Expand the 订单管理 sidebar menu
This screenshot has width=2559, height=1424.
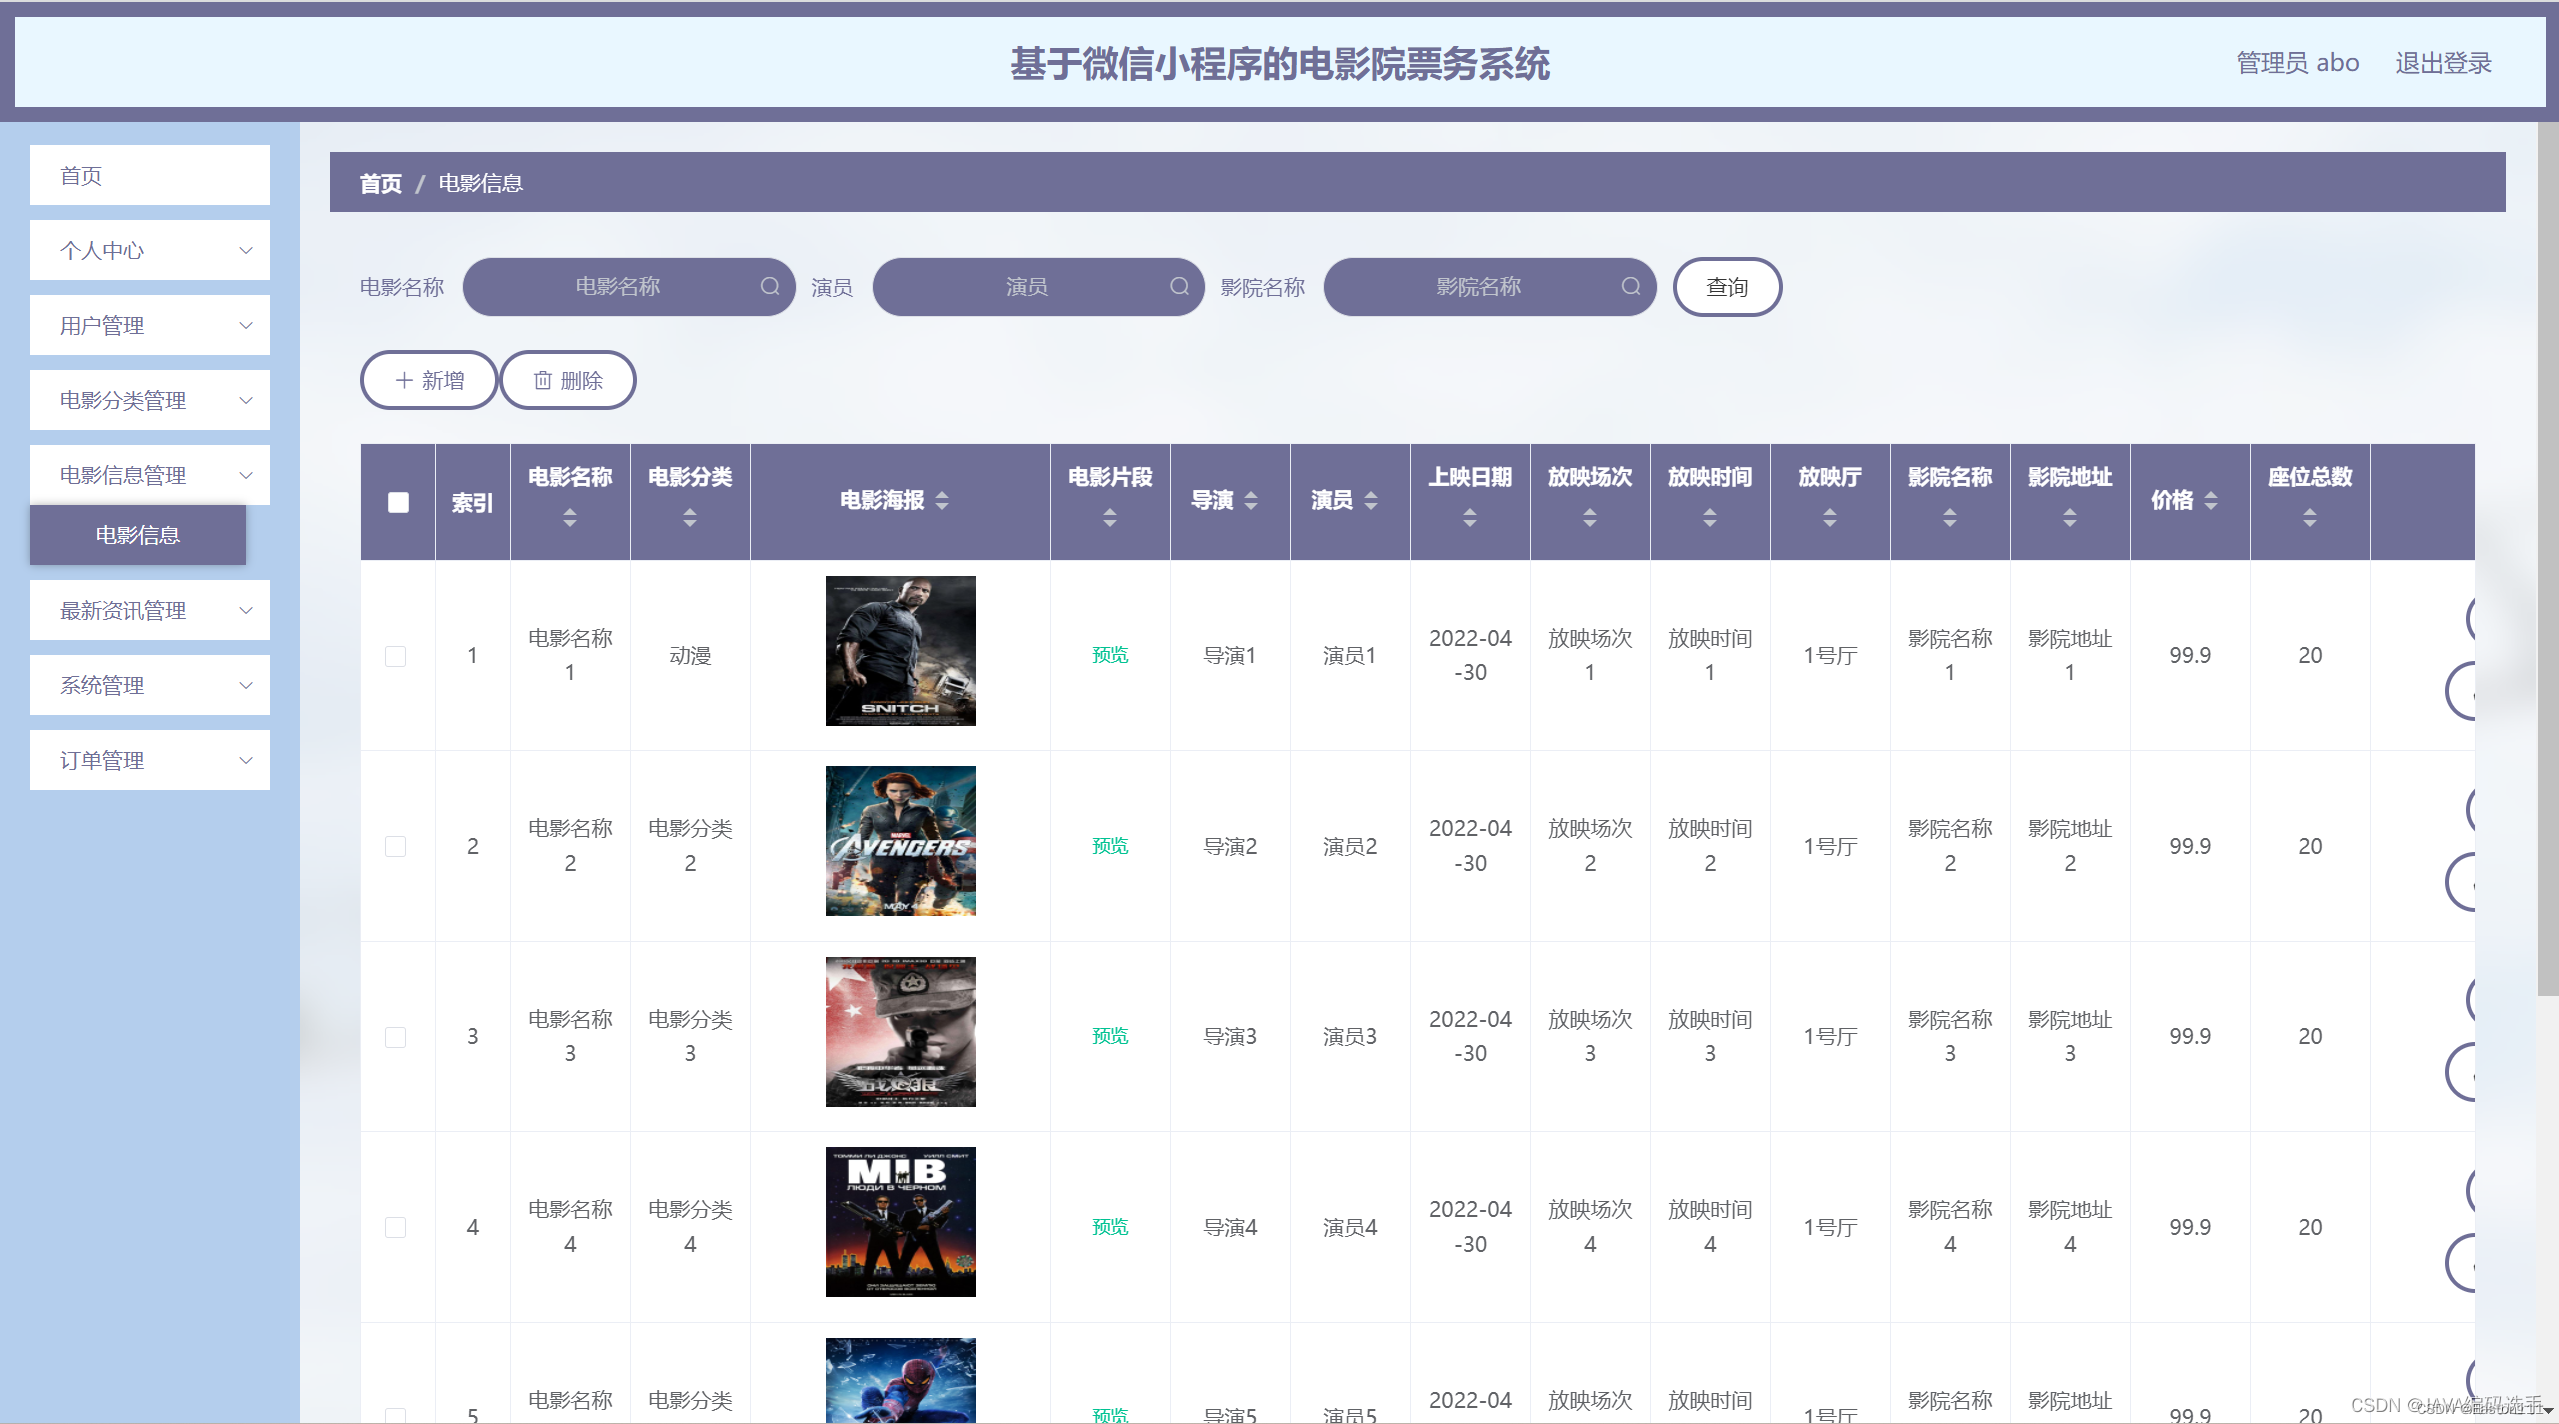pyautogui.click(x=150, y=760)
